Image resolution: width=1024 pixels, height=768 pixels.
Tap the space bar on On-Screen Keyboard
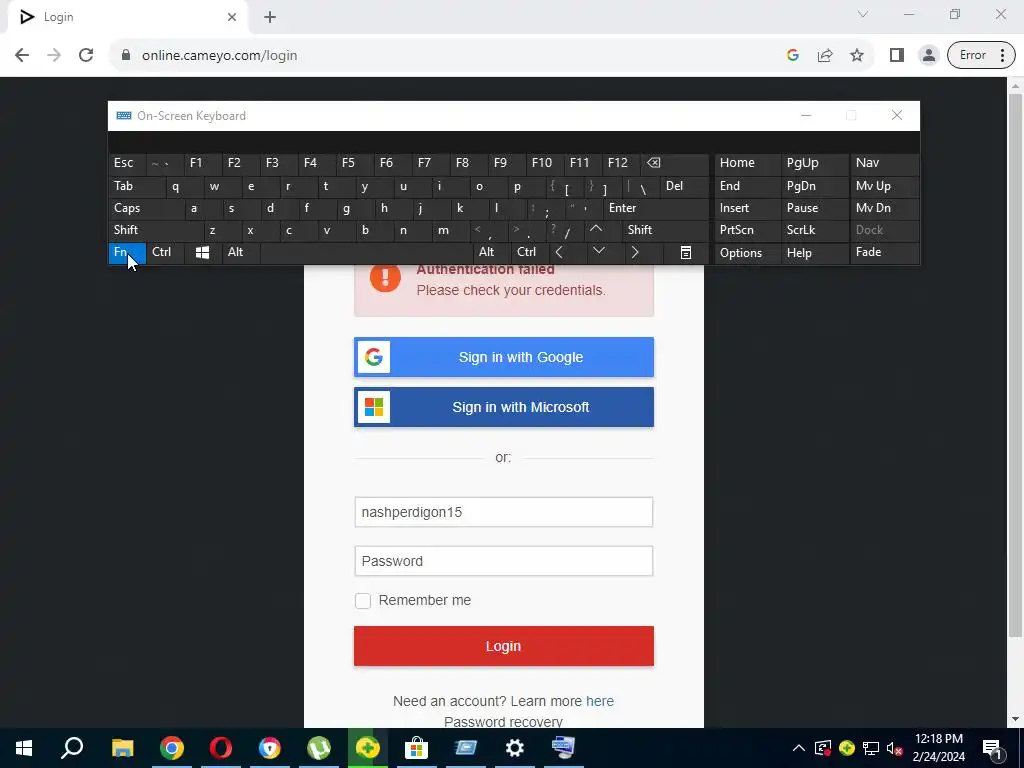(366, 253)
